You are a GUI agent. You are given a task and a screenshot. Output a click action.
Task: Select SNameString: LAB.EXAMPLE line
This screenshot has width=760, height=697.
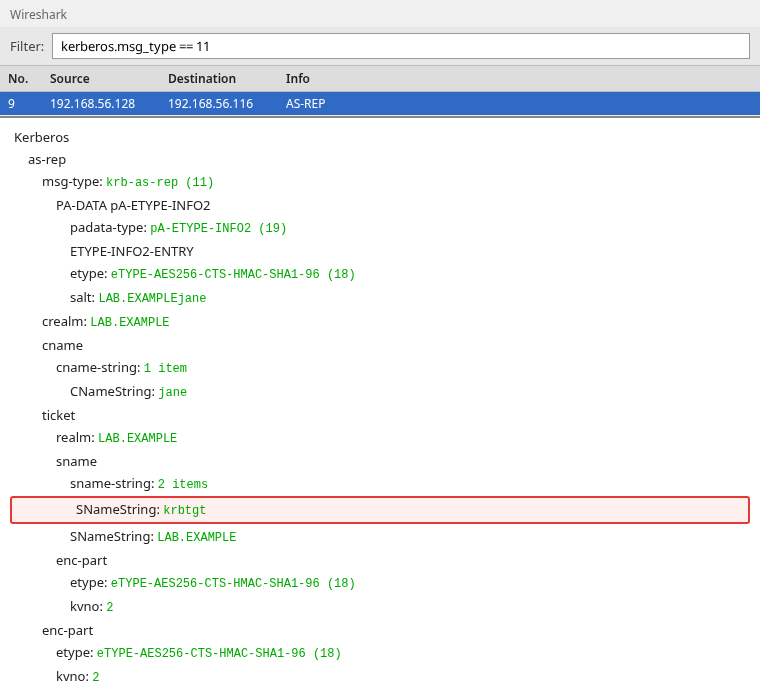coord(153,537)
